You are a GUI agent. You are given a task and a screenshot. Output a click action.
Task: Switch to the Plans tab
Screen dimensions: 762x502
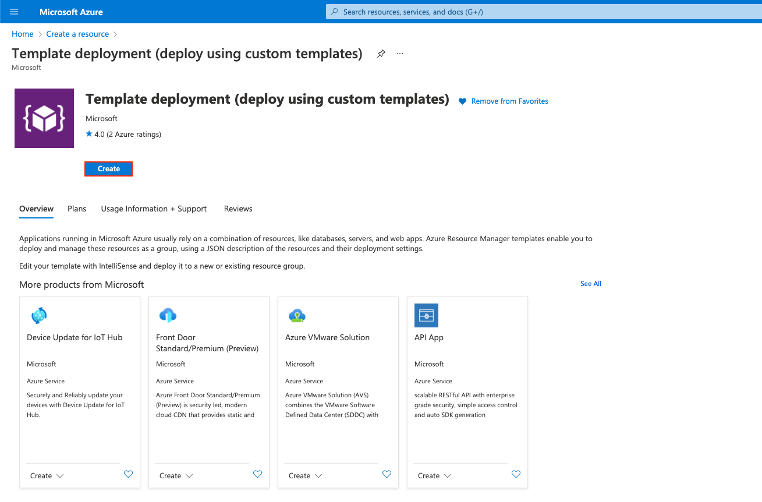(77, 209)
